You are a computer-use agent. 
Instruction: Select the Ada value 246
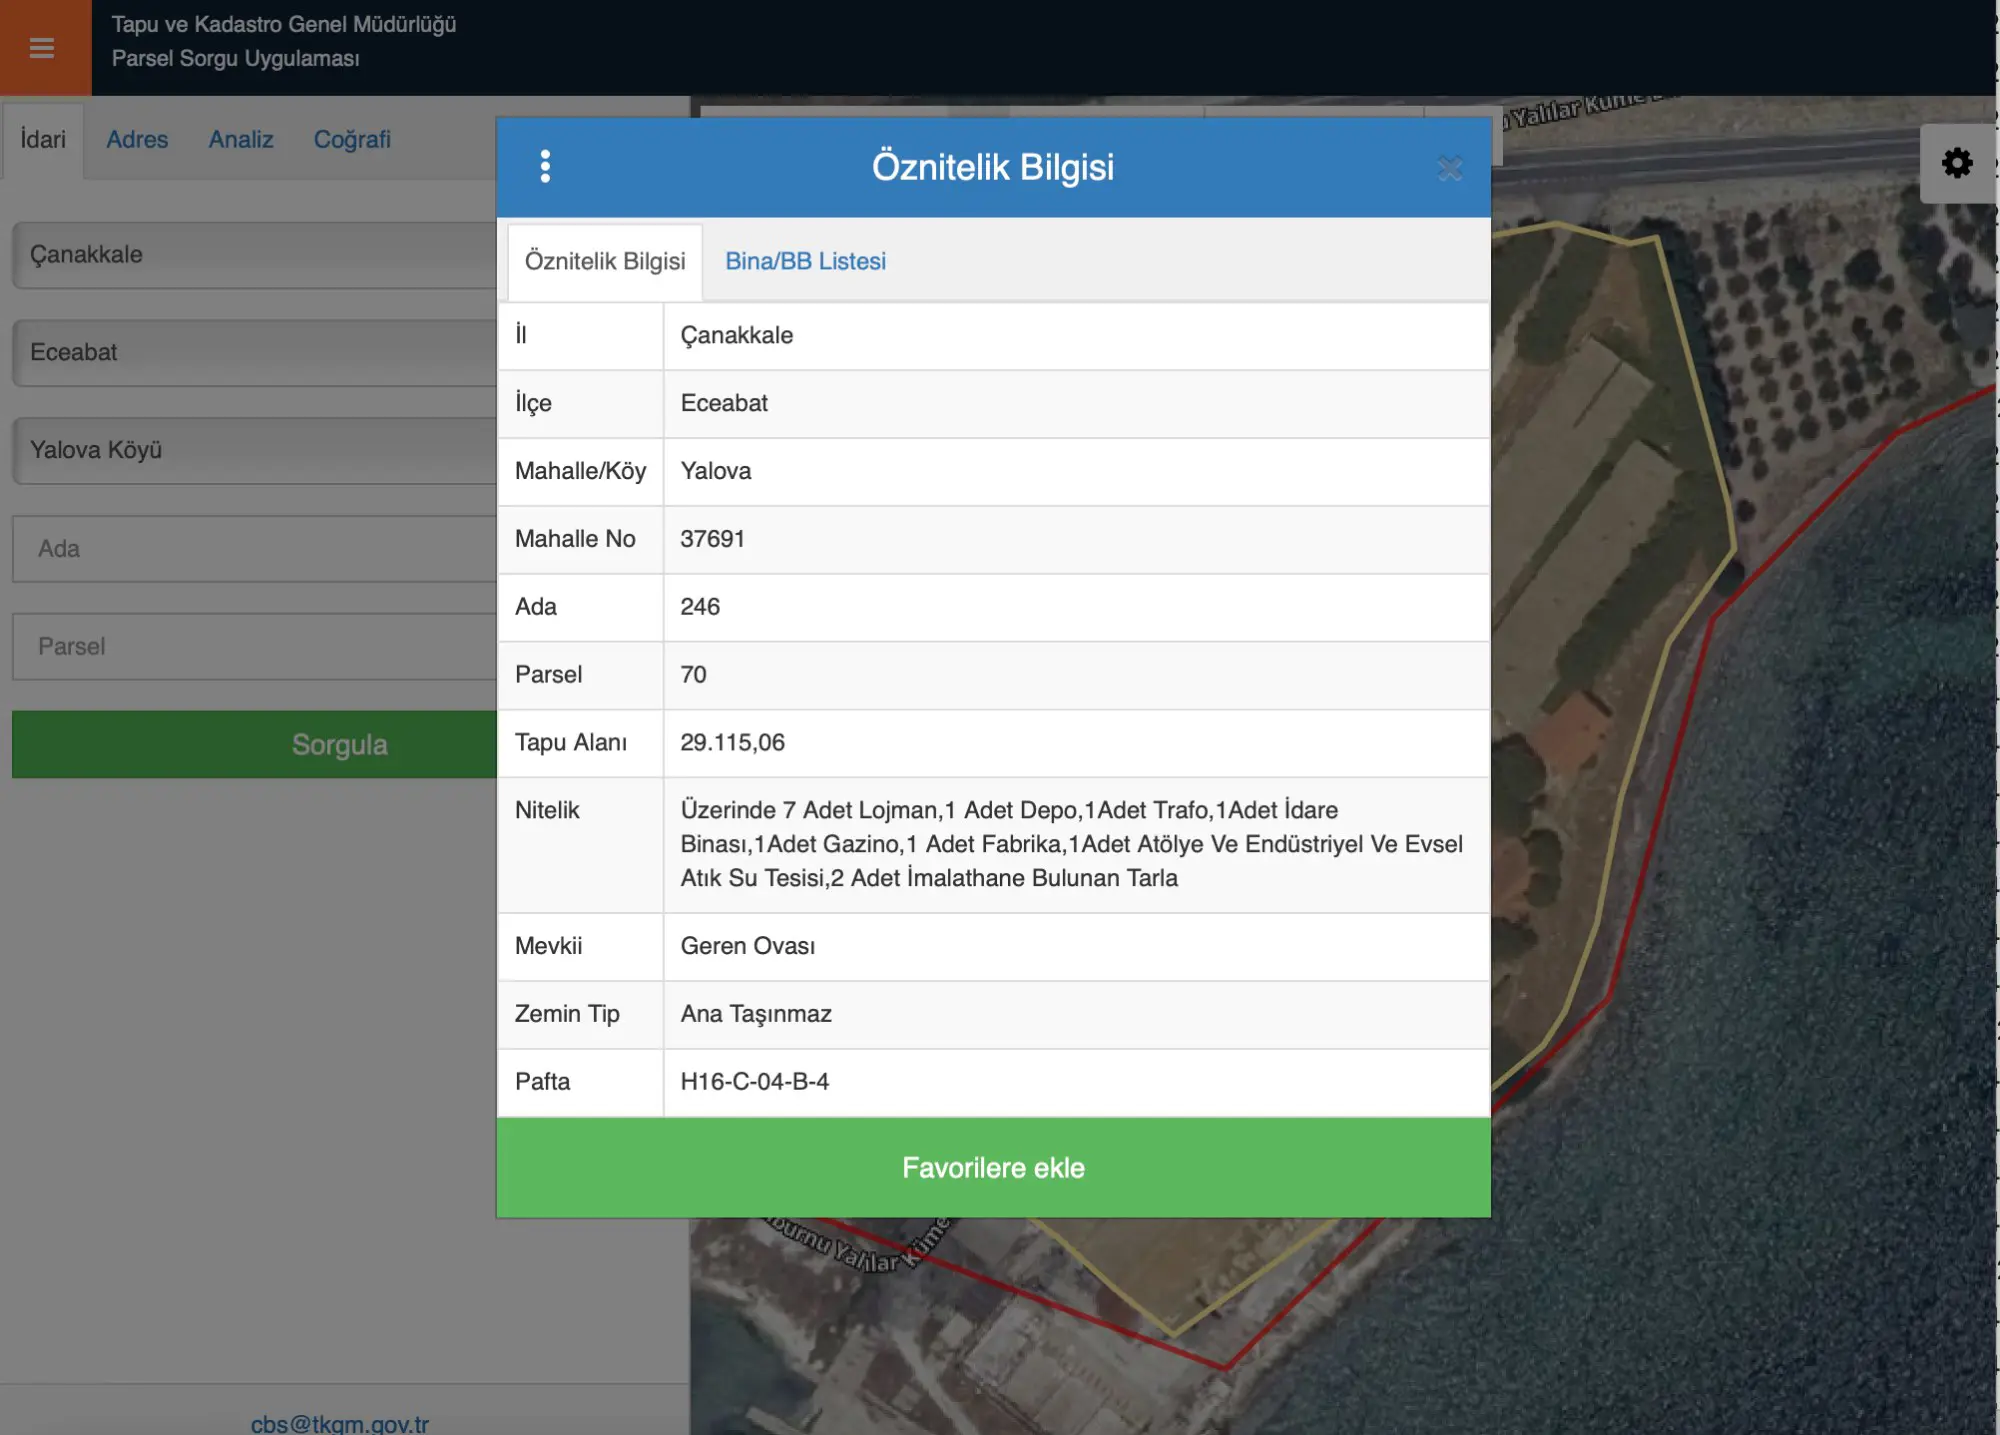tap(700, 607)
